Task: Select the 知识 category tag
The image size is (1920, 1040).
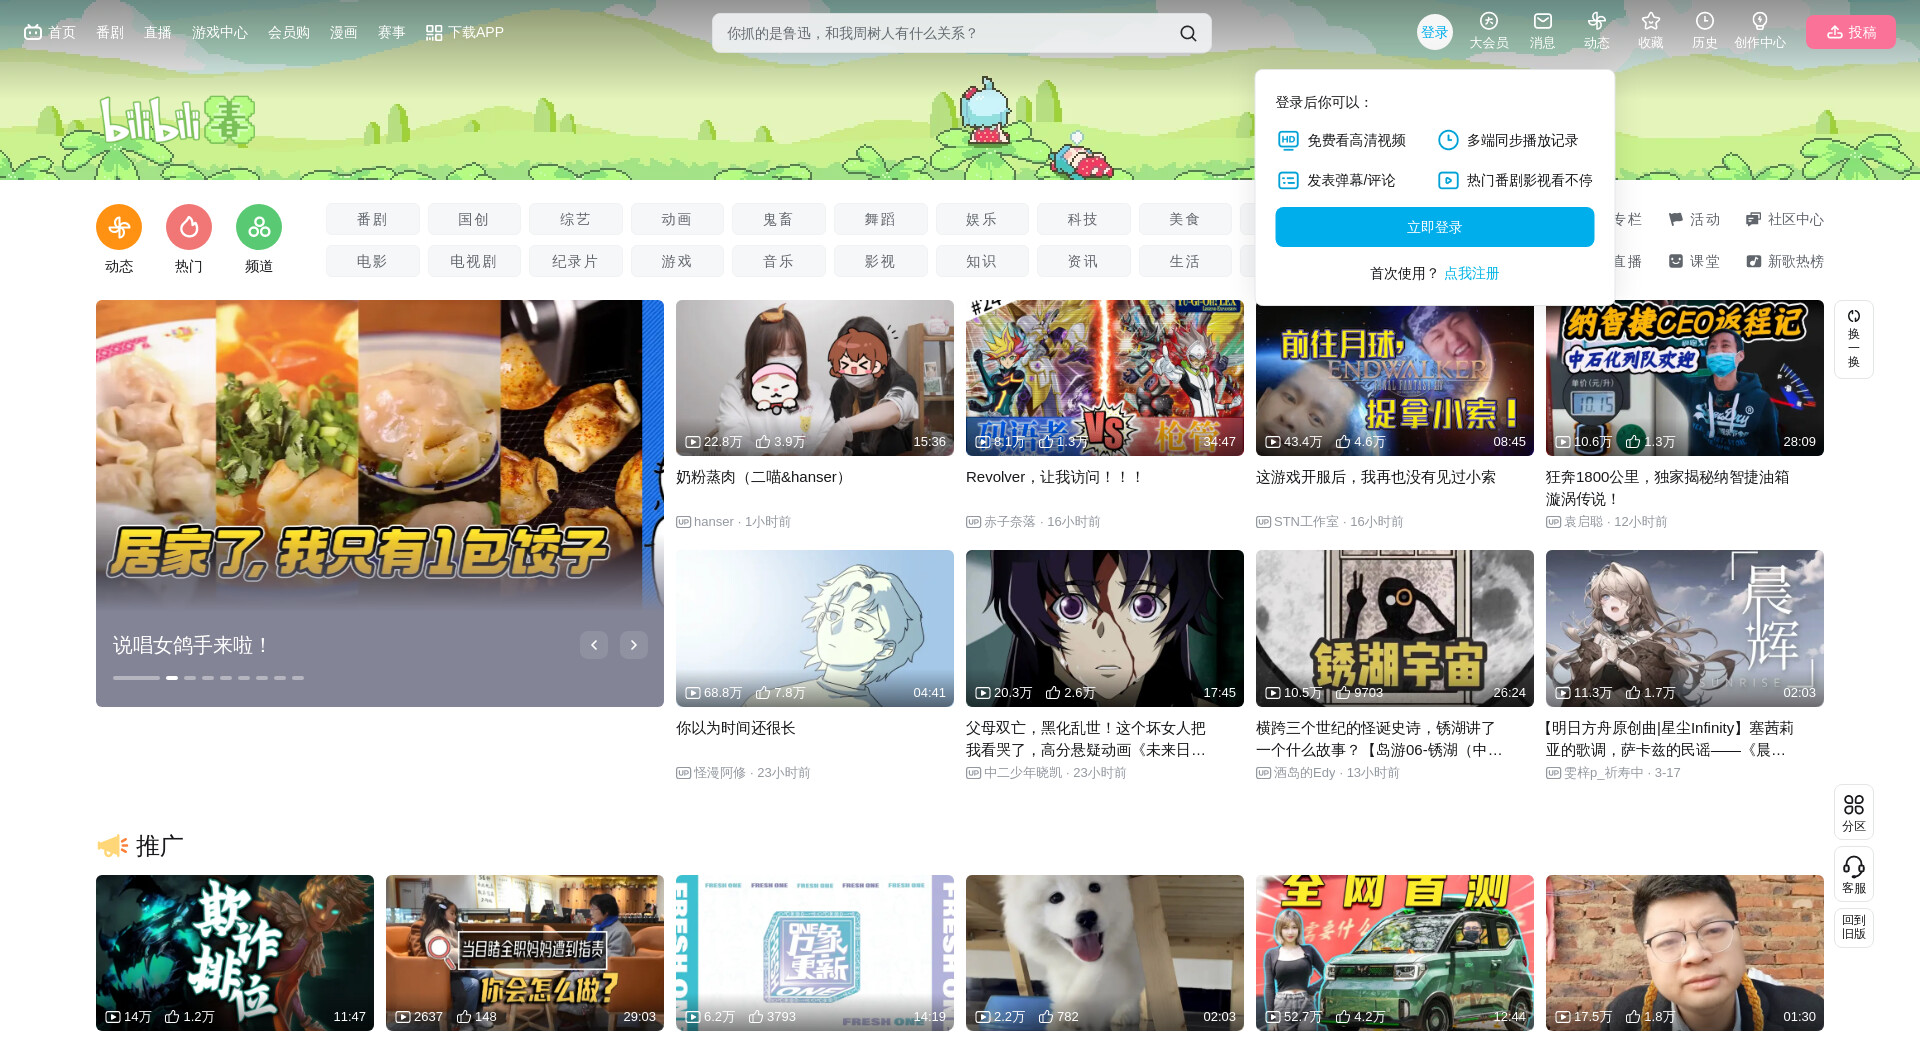Action: (x=982, y=261)
